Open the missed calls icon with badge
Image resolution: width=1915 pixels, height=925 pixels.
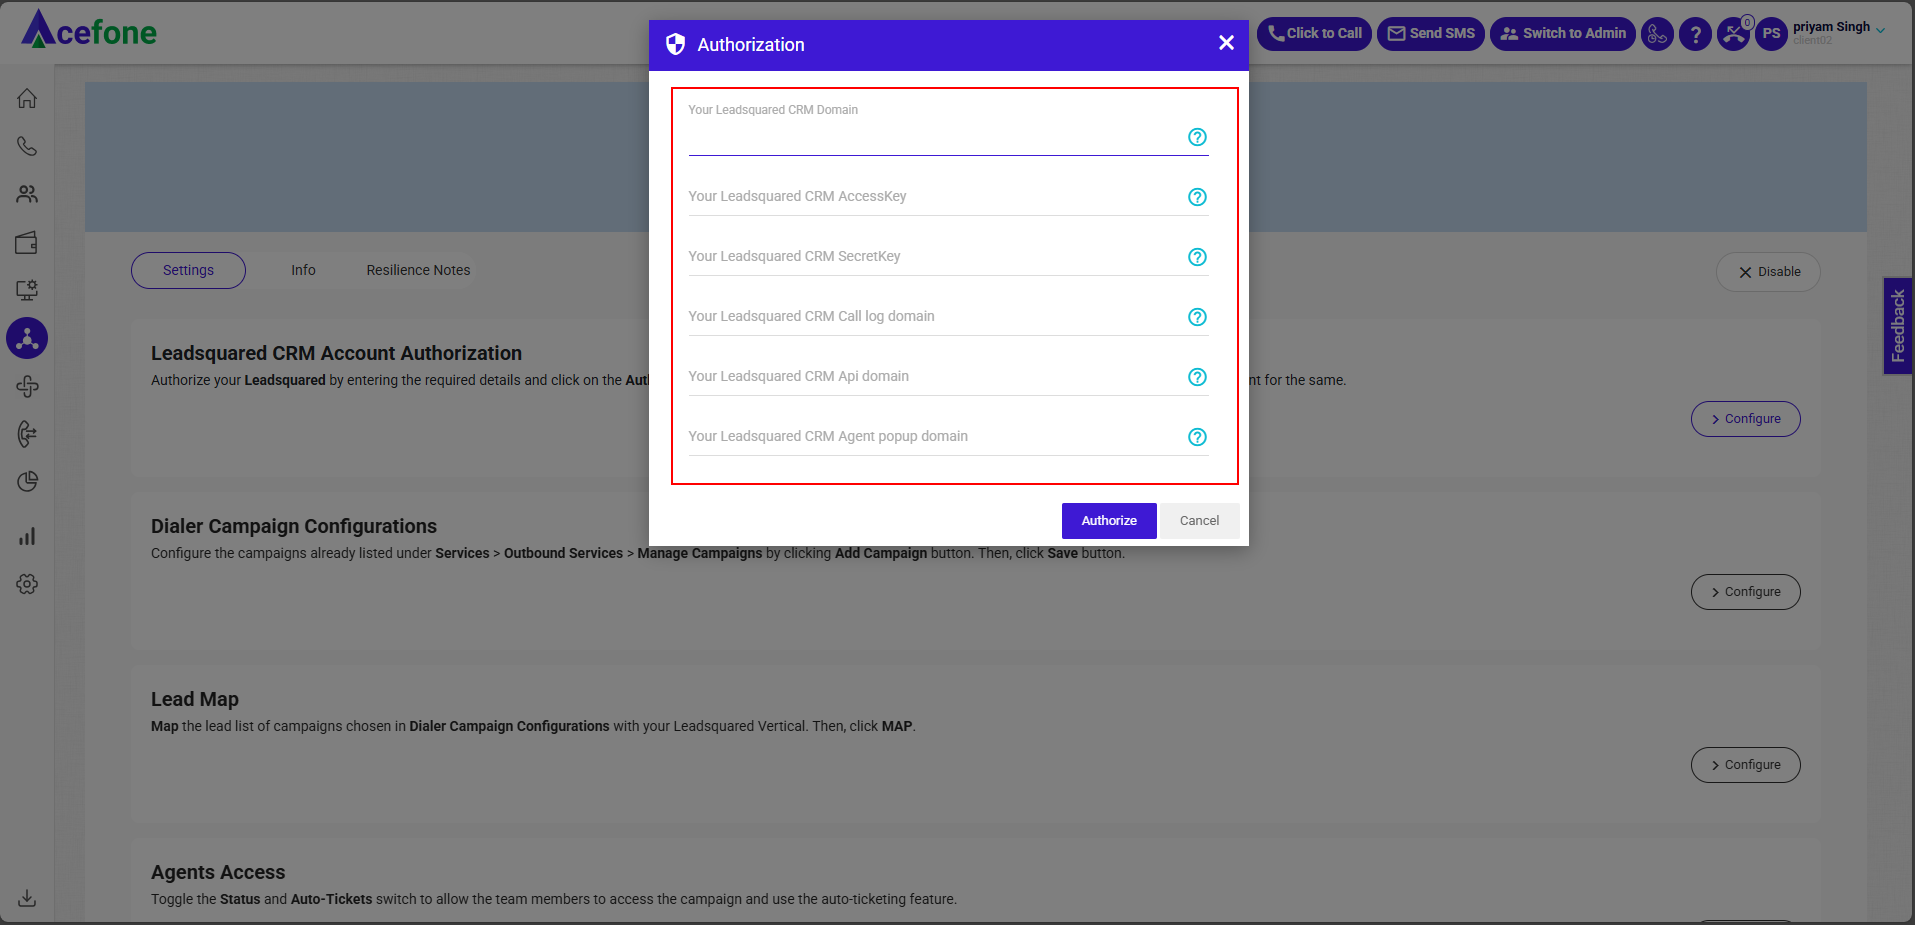[x=1734, y=34]
